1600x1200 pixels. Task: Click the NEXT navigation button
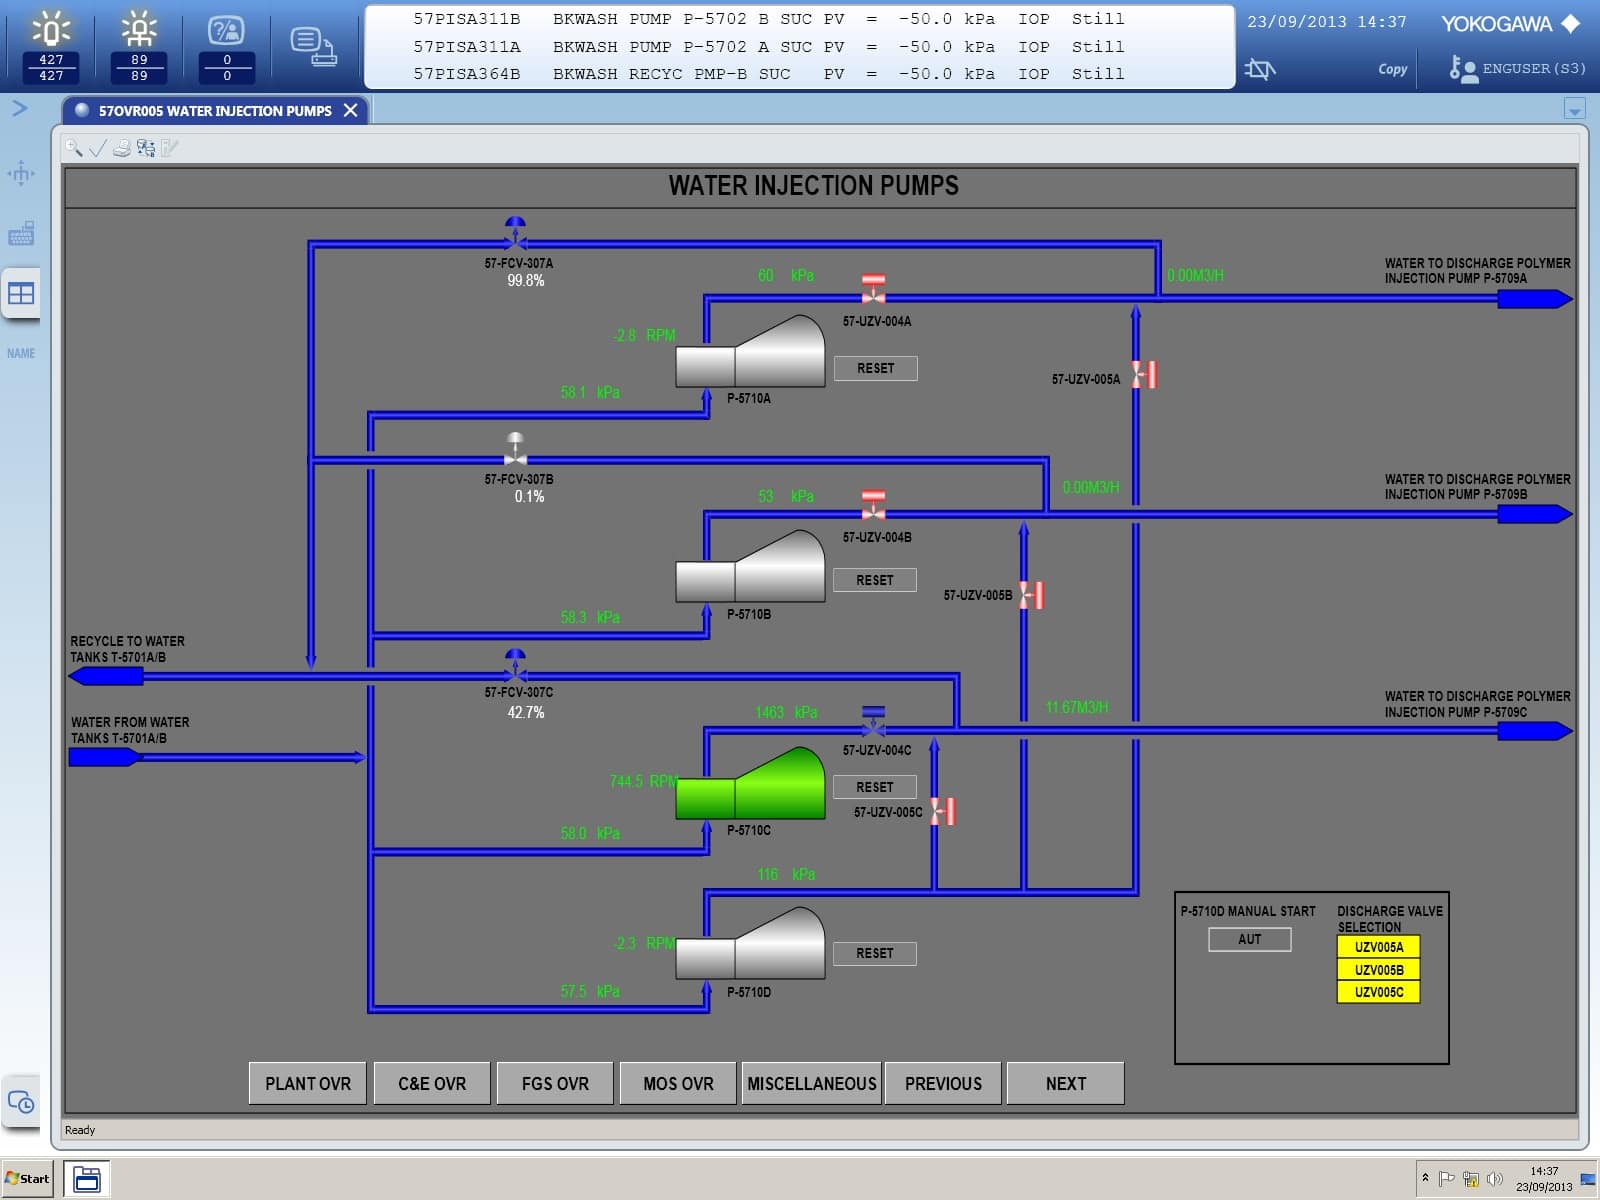click(x=1065, y=1083)
